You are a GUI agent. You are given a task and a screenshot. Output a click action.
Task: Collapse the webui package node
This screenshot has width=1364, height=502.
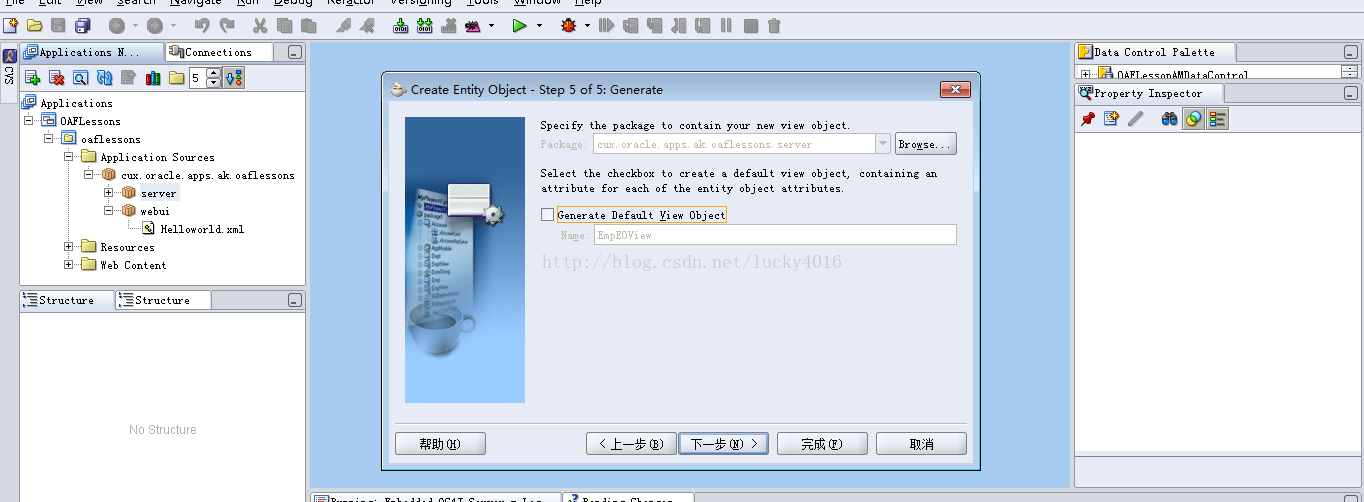click(109, 211)
